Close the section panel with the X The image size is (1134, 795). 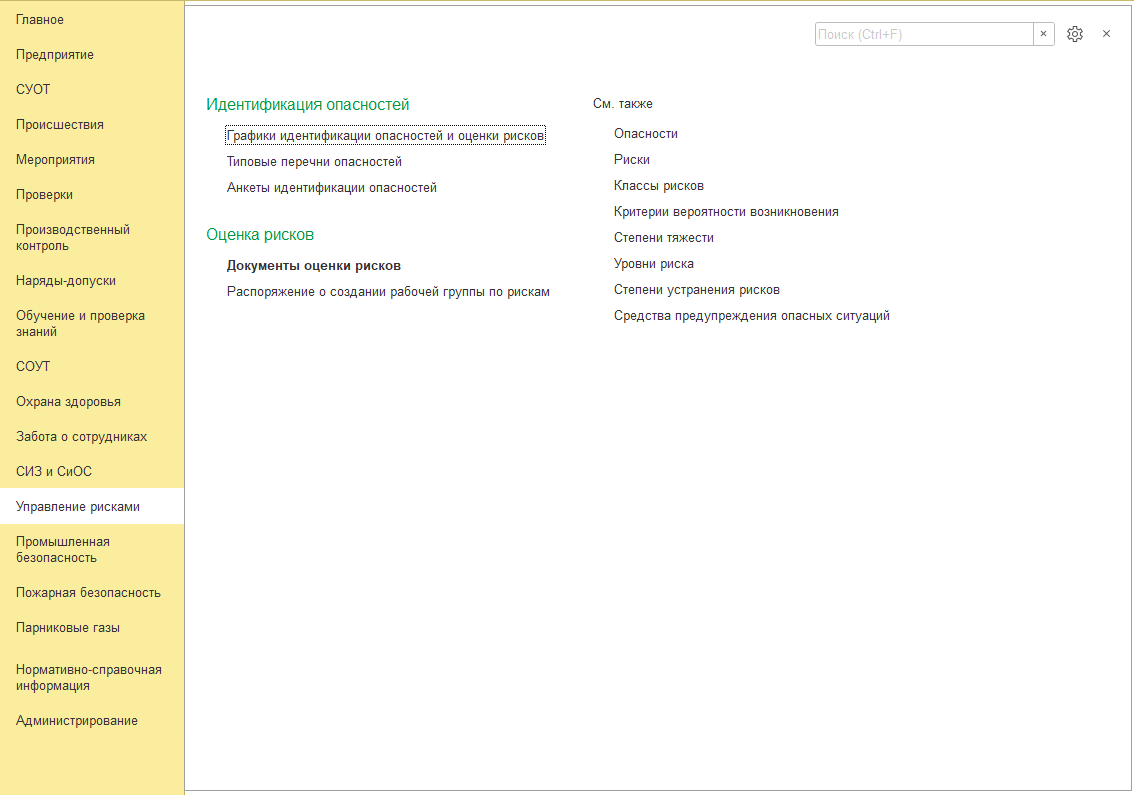point(1107,34)
